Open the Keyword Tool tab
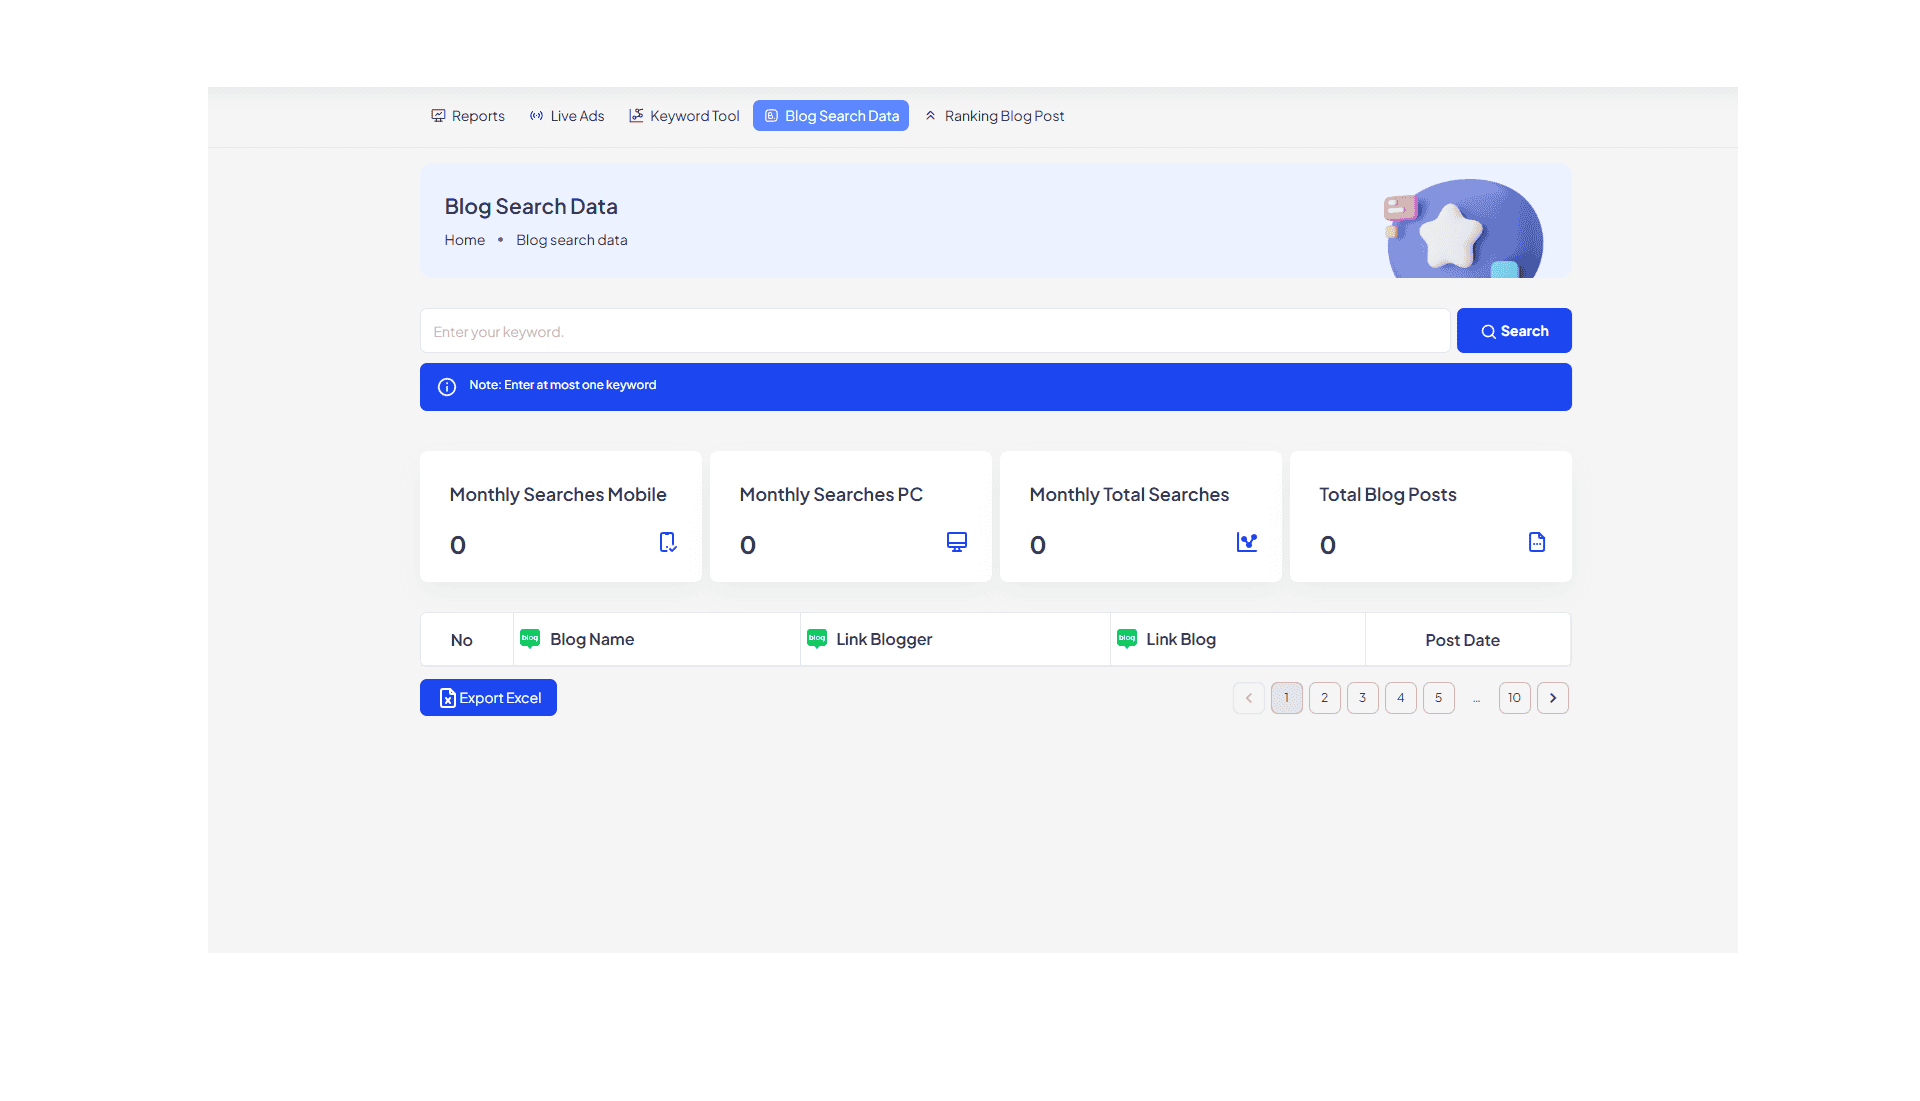 coord(684,116)
